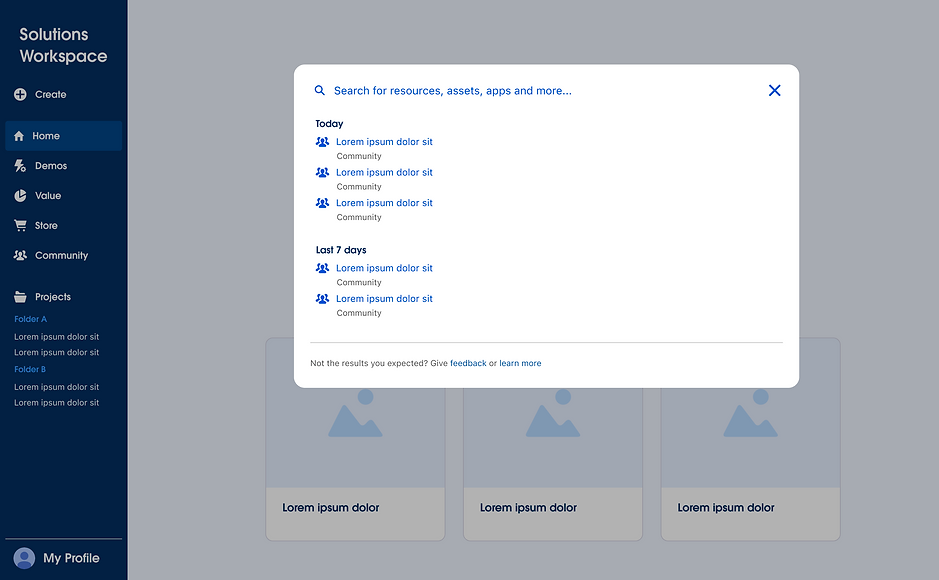
Task: Click the Demos plug icon
Action: click(20, 166)
